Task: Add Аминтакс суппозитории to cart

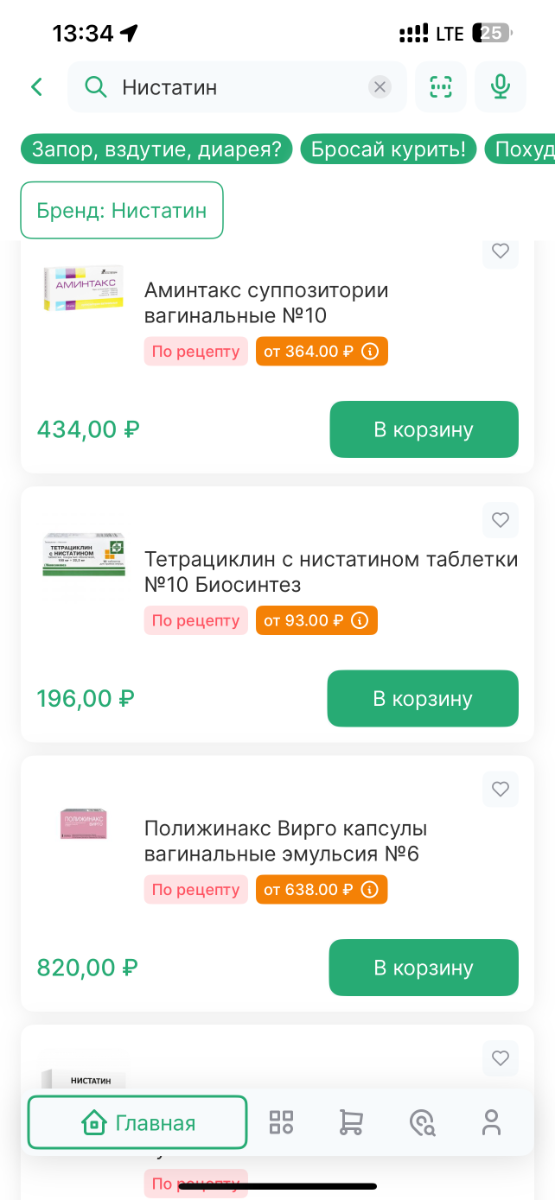Action: pos(424,430)
